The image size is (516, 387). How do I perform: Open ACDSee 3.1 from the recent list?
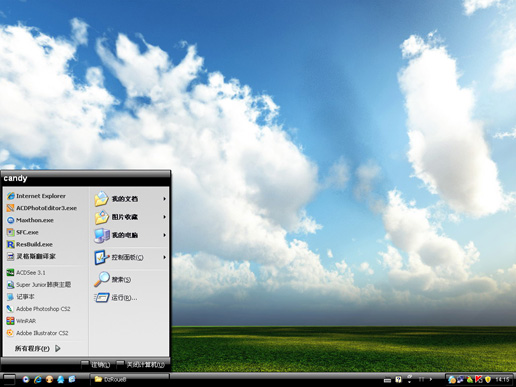coord(26,272)
